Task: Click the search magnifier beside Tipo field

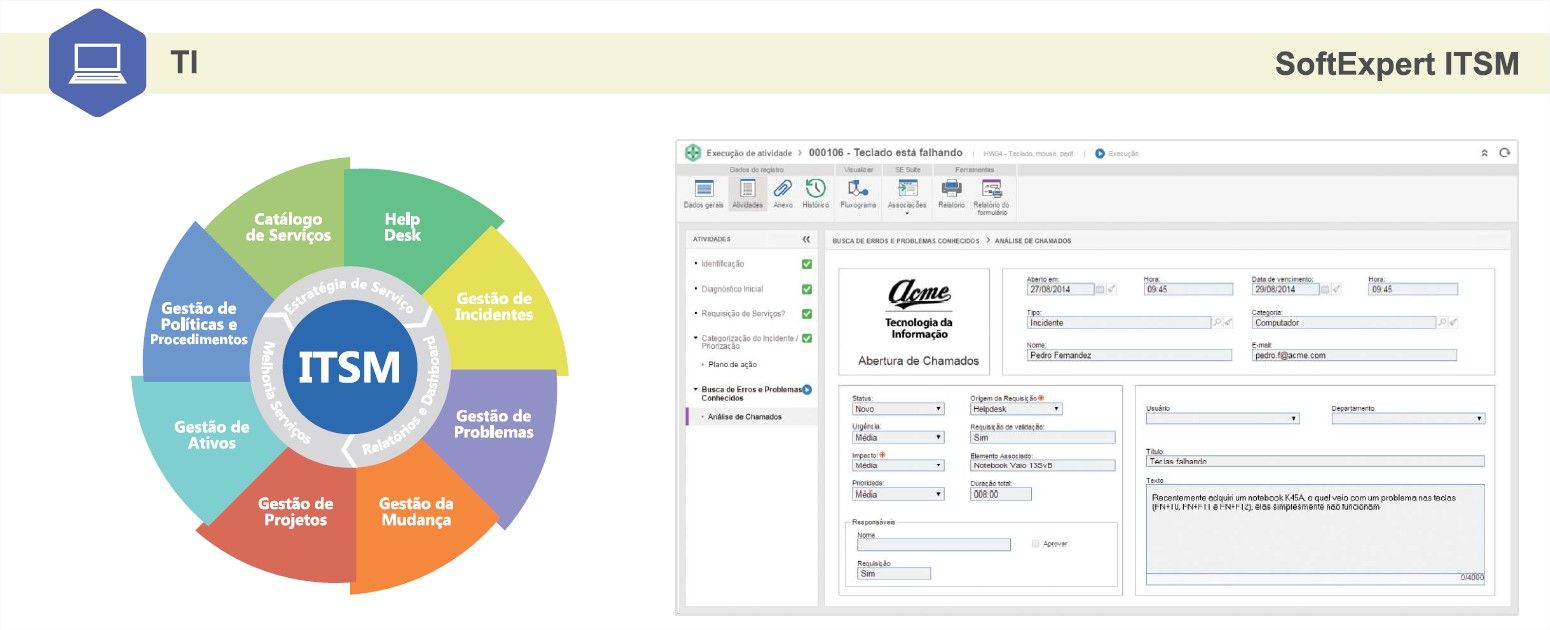Action: 1216,323
